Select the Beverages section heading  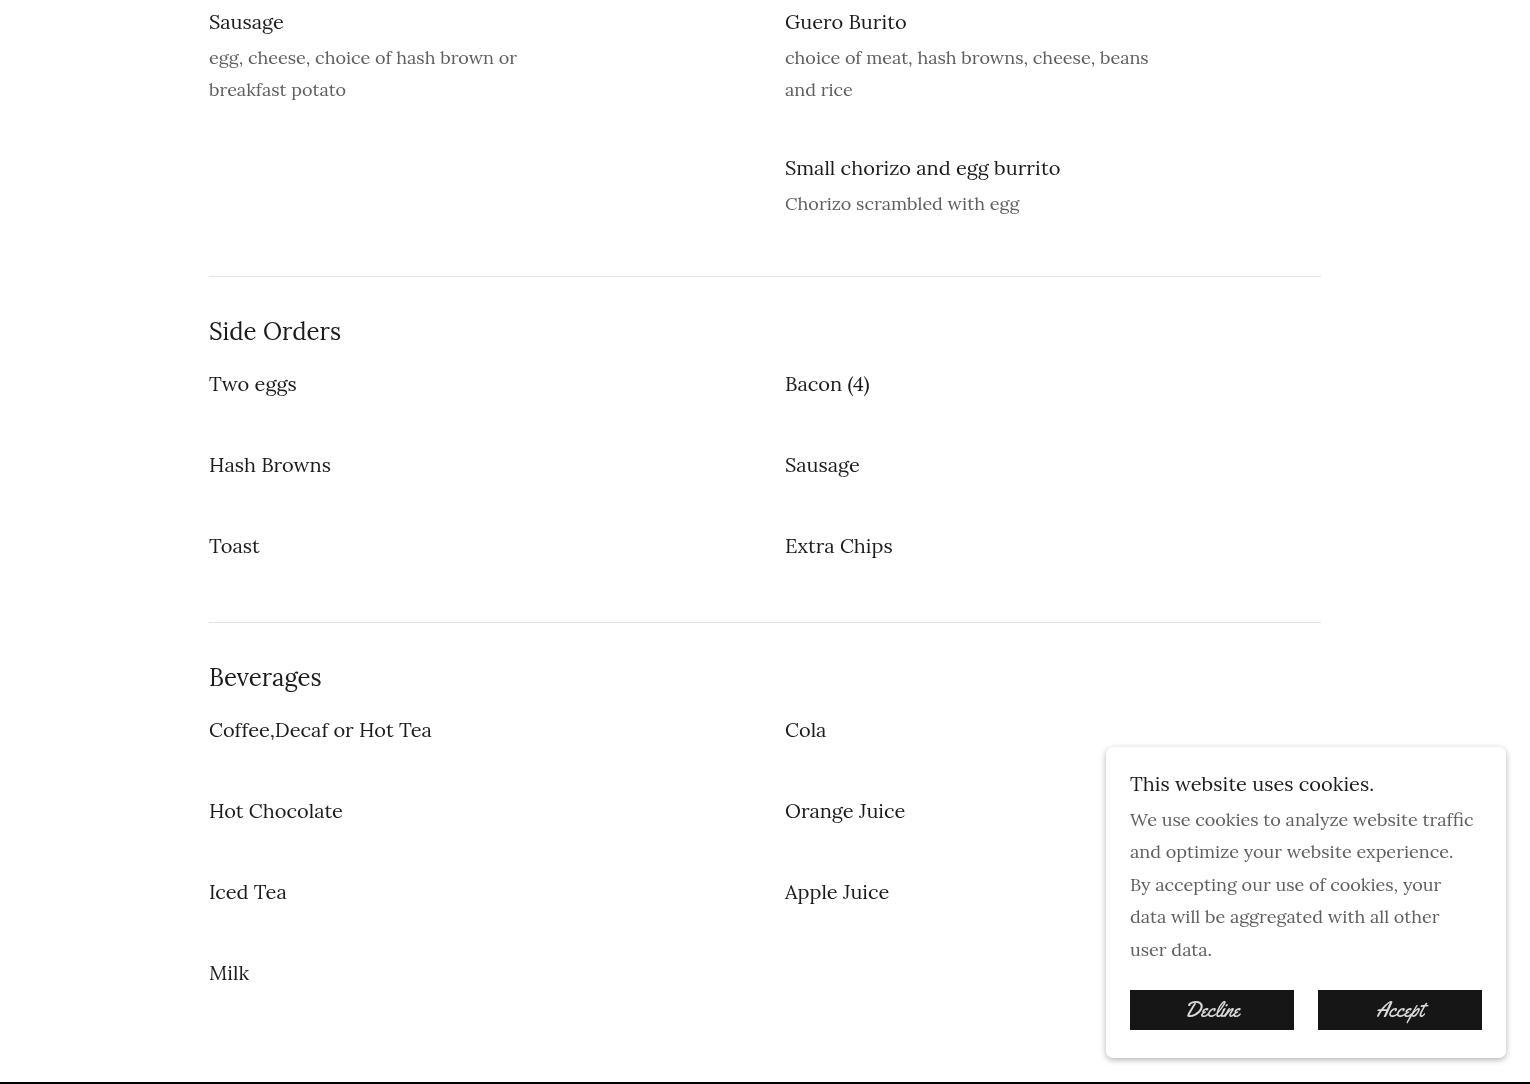point(265,678)
